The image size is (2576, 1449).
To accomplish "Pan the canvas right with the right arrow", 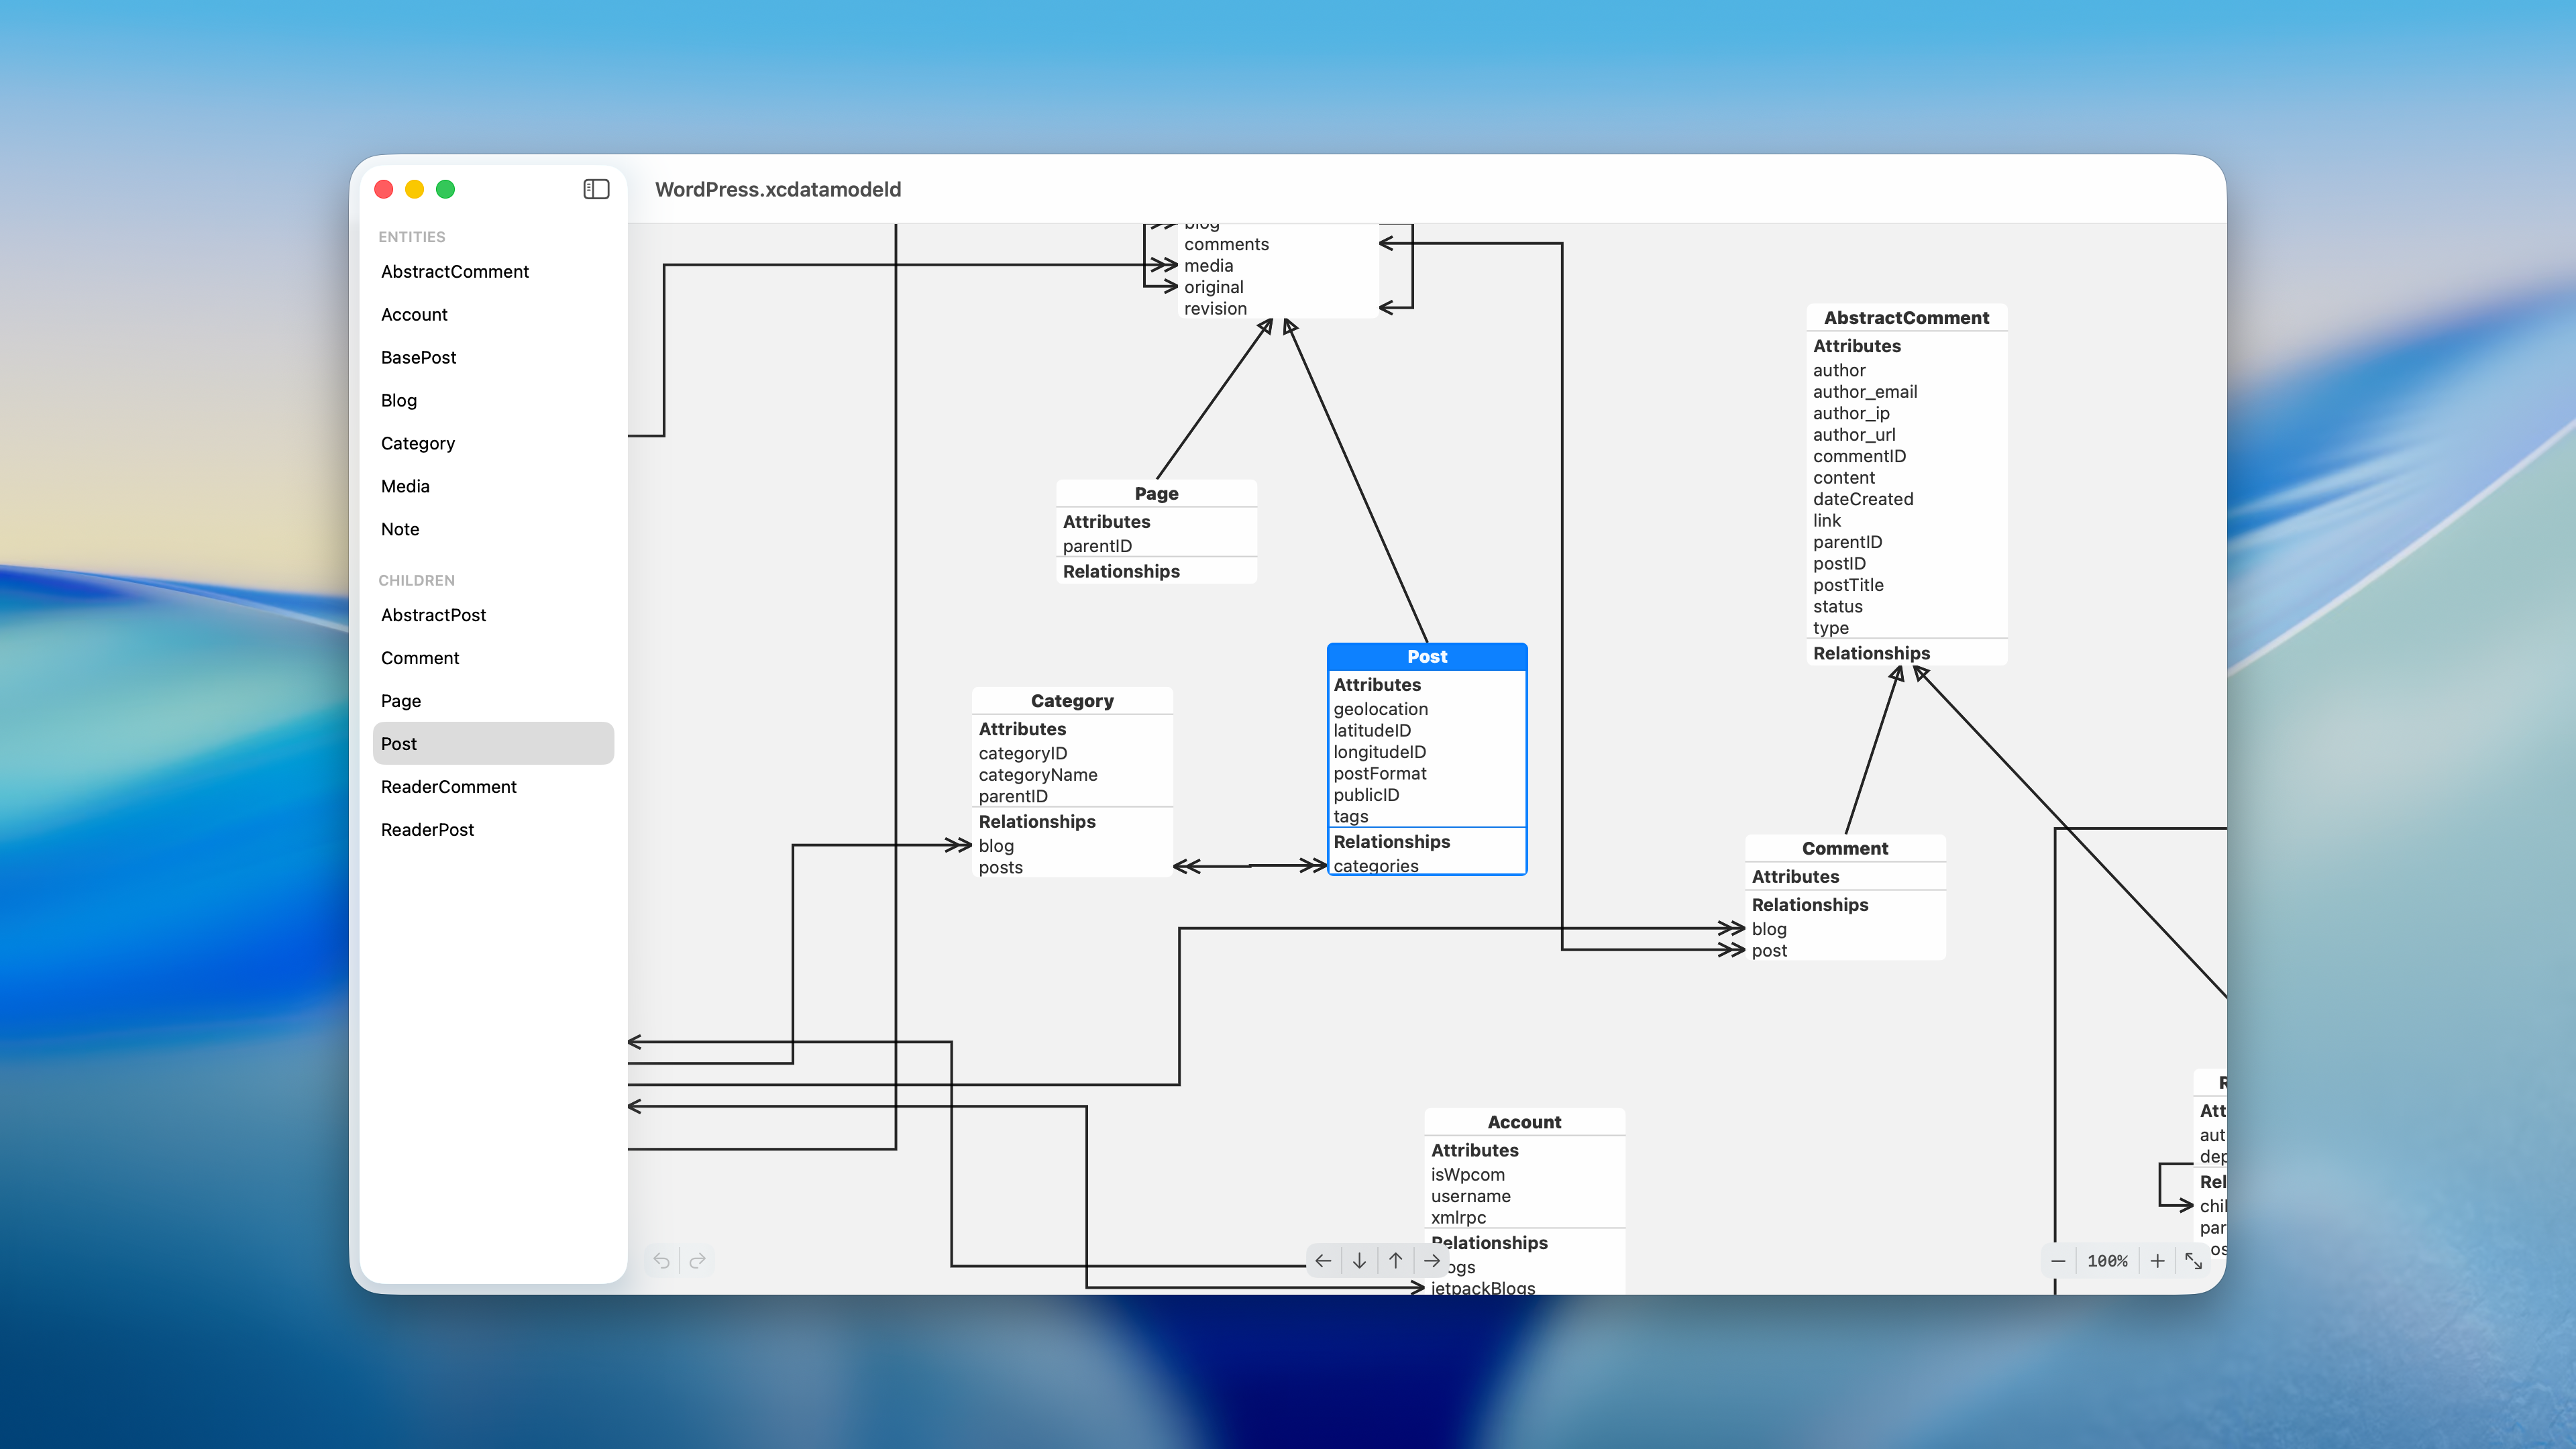I will [1432, 1260].
